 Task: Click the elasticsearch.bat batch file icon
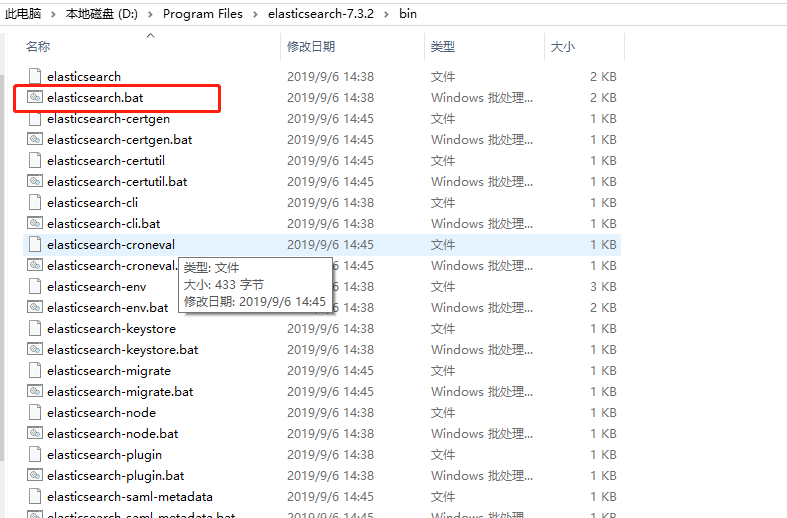35,97
